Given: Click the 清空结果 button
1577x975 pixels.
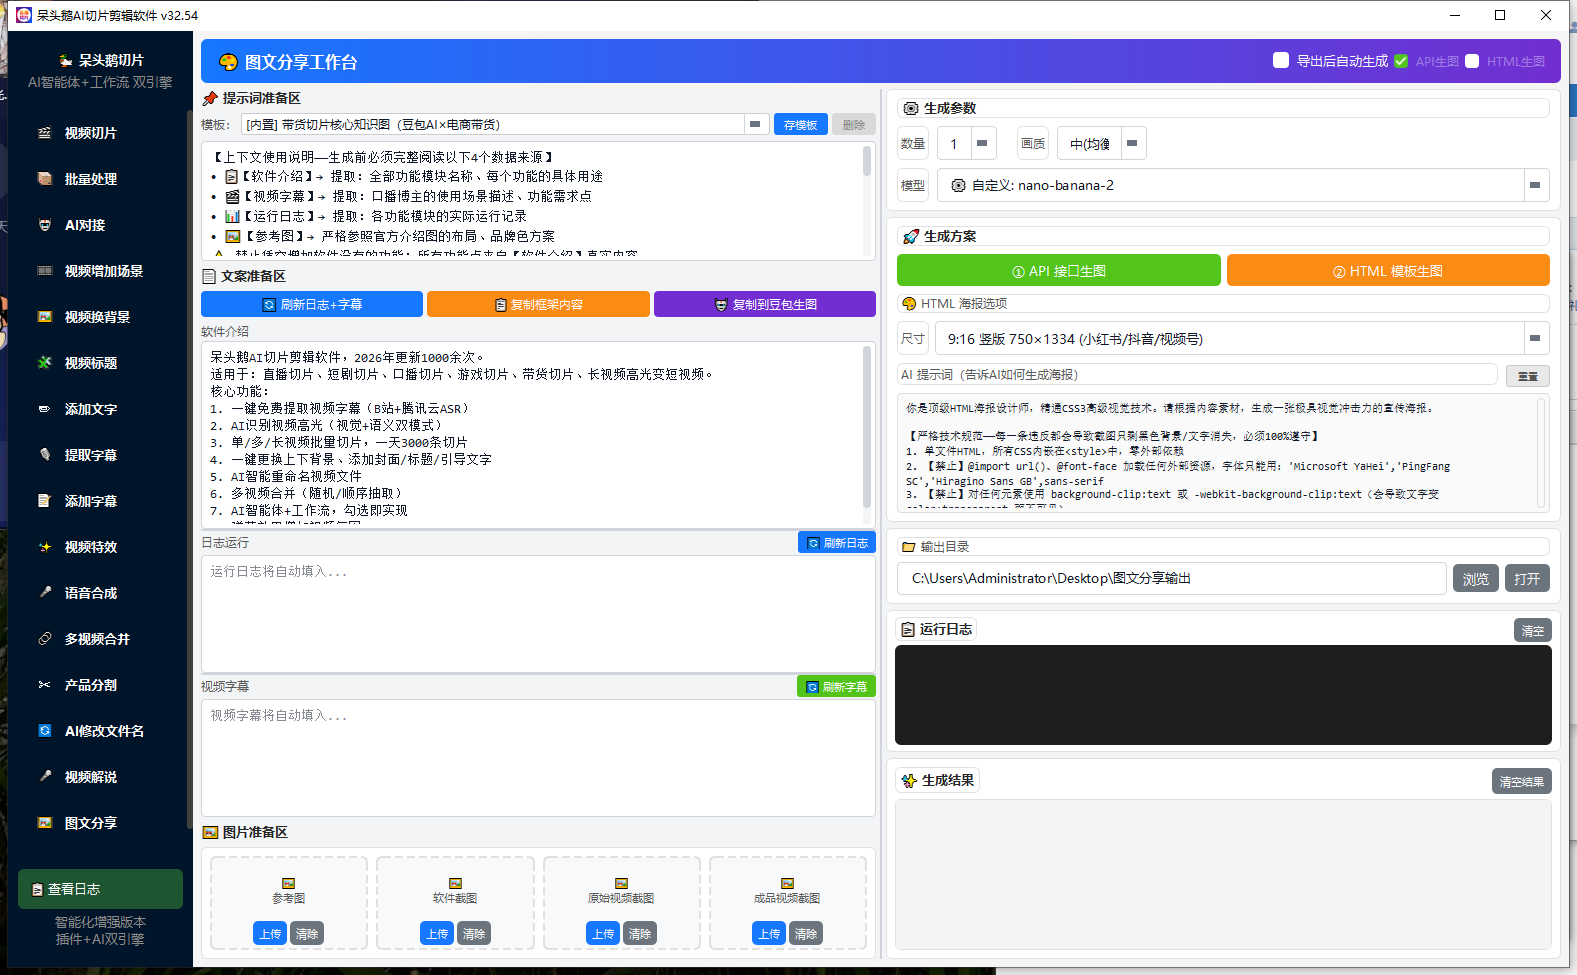Looking at the screenshot, I should tap(1521, 782).
